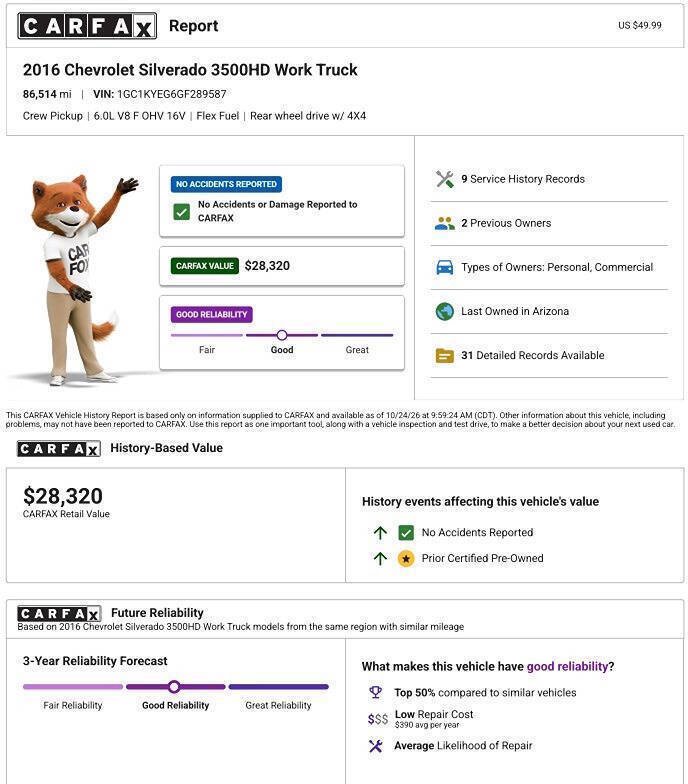Viewport: 688px width, 784px height.
Task: Click the NO ACCIDENTS REPORTED blue badge
Action: point(226,184)
